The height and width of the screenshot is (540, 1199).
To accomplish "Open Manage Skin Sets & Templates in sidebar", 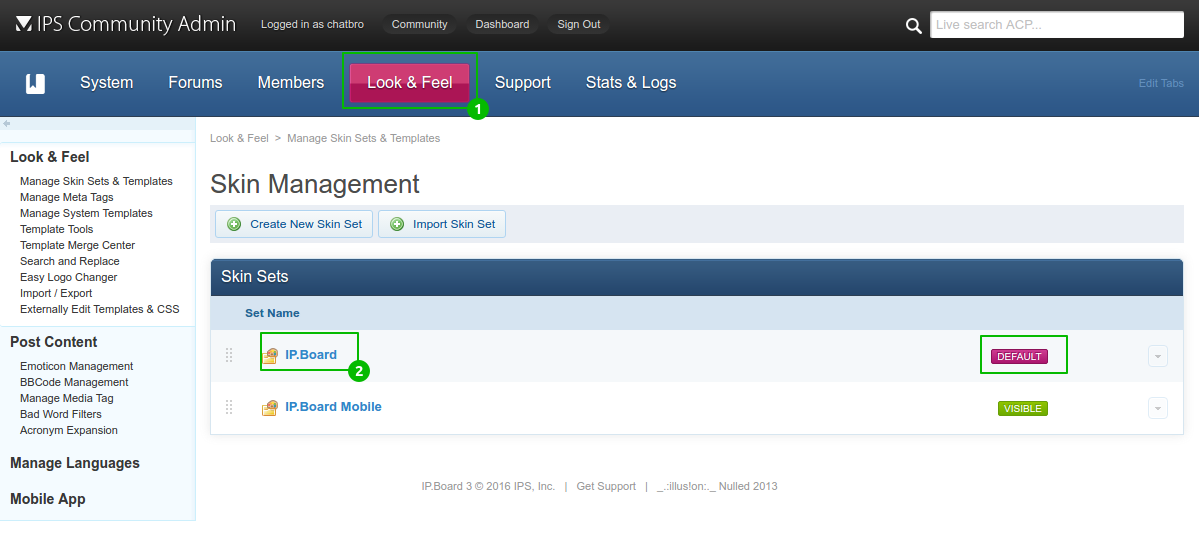I will coord(96,181).
